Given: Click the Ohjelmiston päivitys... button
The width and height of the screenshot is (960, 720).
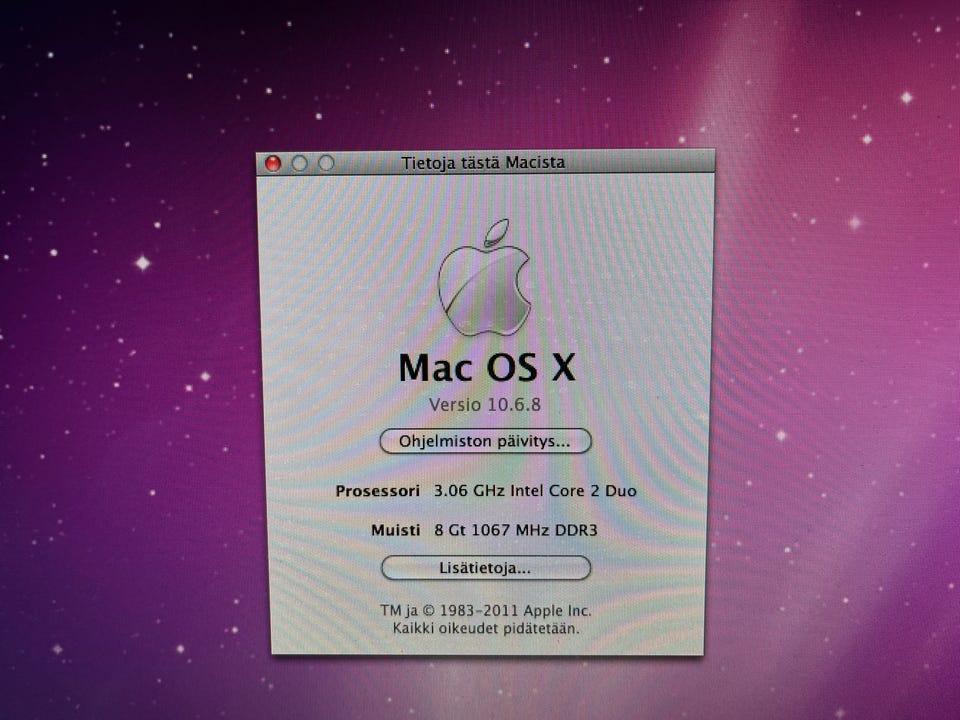Looking at the screenshot, I should [x=485, y=441].
